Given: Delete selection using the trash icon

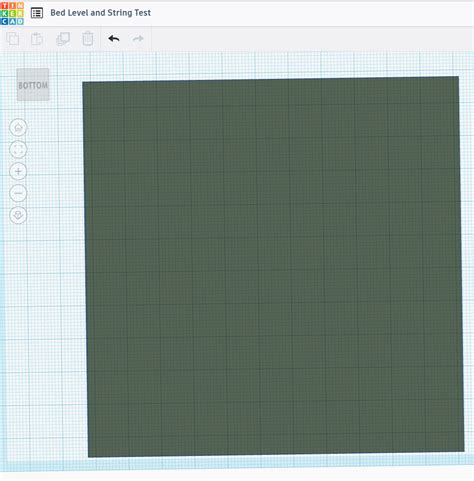Looking at the screenshot, I should (88, 39).
